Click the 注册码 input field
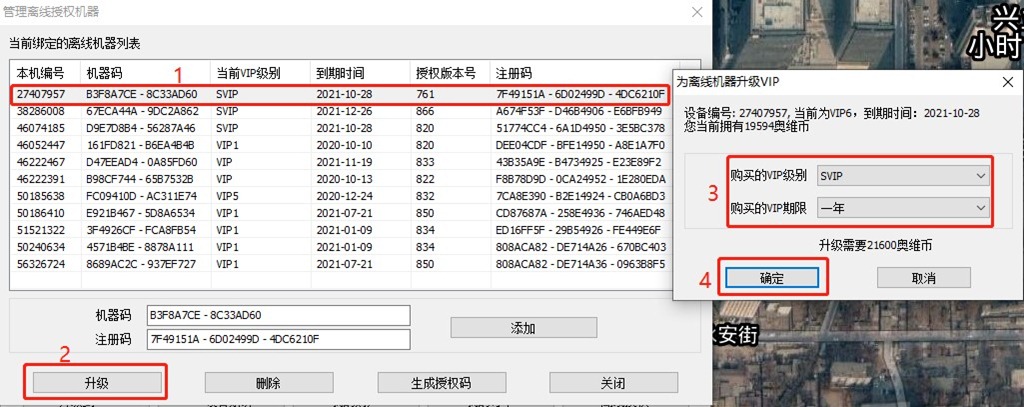1024x407 pixels. tap(278, 339)
